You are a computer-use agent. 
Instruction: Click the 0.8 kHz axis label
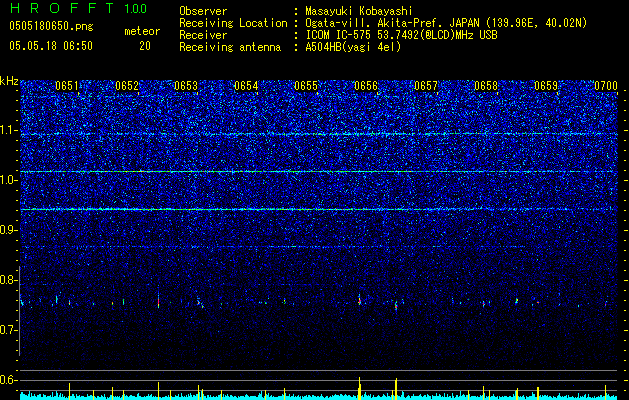8,280
